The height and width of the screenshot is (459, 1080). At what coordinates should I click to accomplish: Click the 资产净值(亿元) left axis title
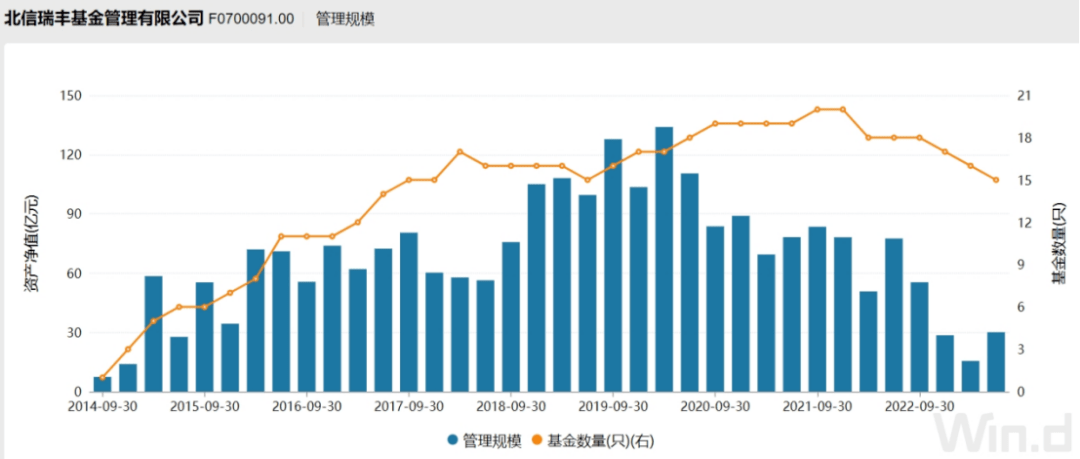click(31, 243)
